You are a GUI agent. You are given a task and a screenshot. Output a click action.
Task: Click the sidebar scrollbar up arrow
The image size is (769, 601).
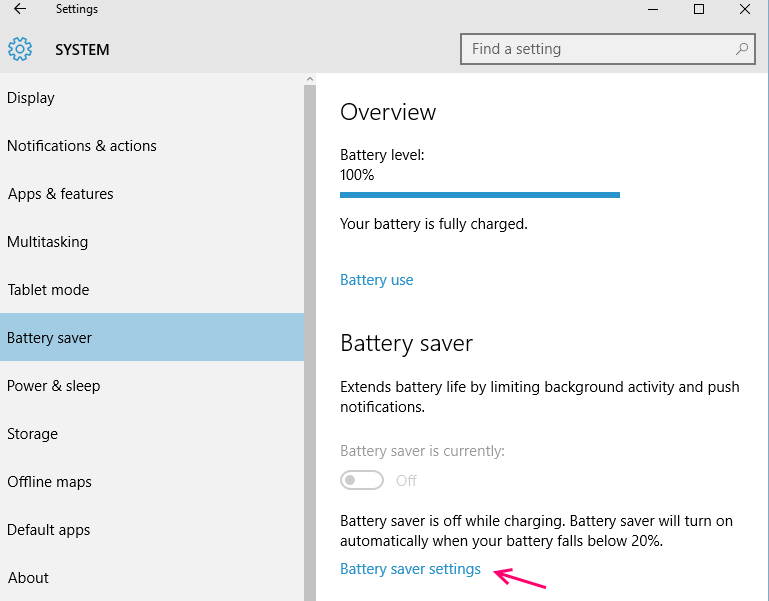pos(309,79)
